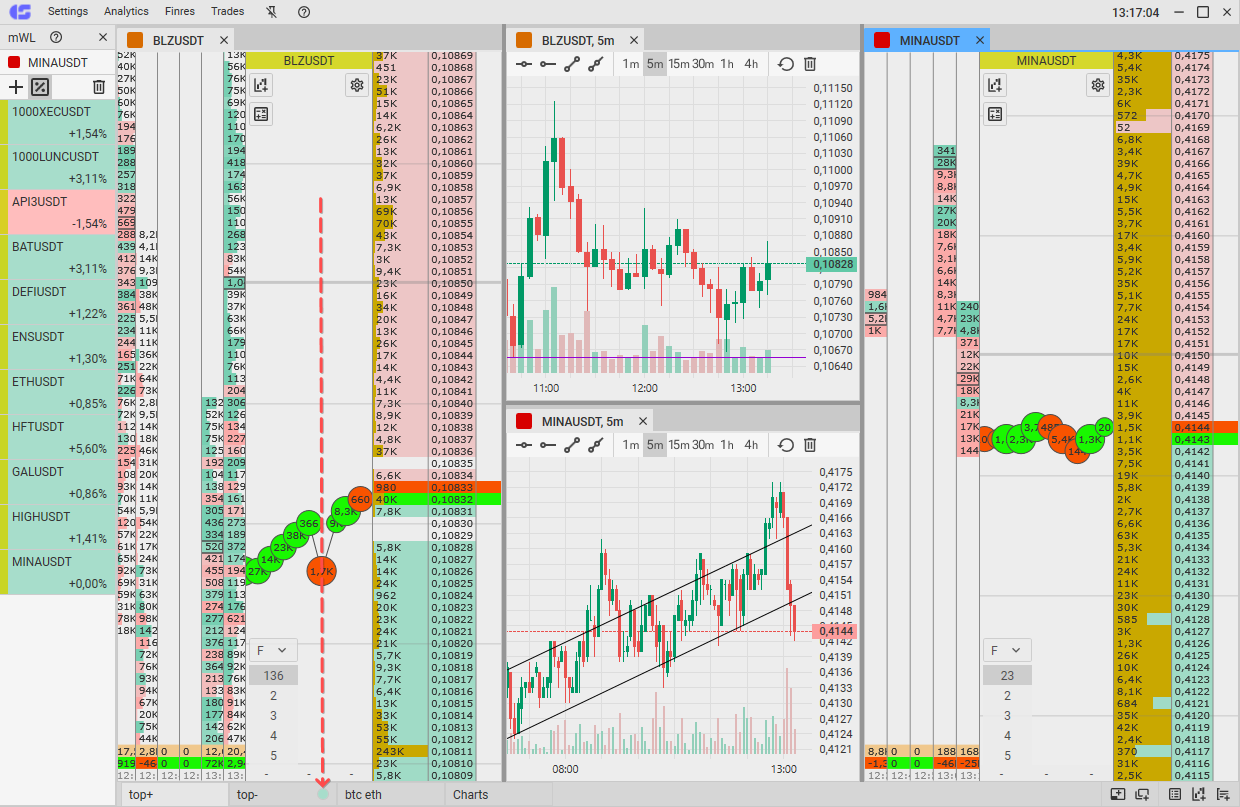This screenshot has width=1240, height=807.
Task: Delete watchlist item with mWL trash icon
Action: [98, 87]
